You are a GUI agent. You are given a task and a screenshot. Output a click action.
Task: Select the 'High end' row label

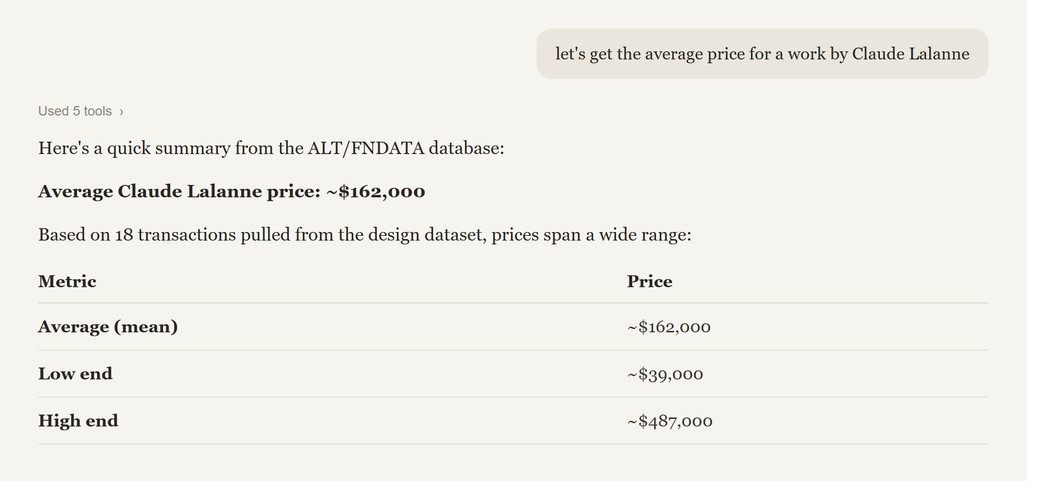[x=78, y=421]
